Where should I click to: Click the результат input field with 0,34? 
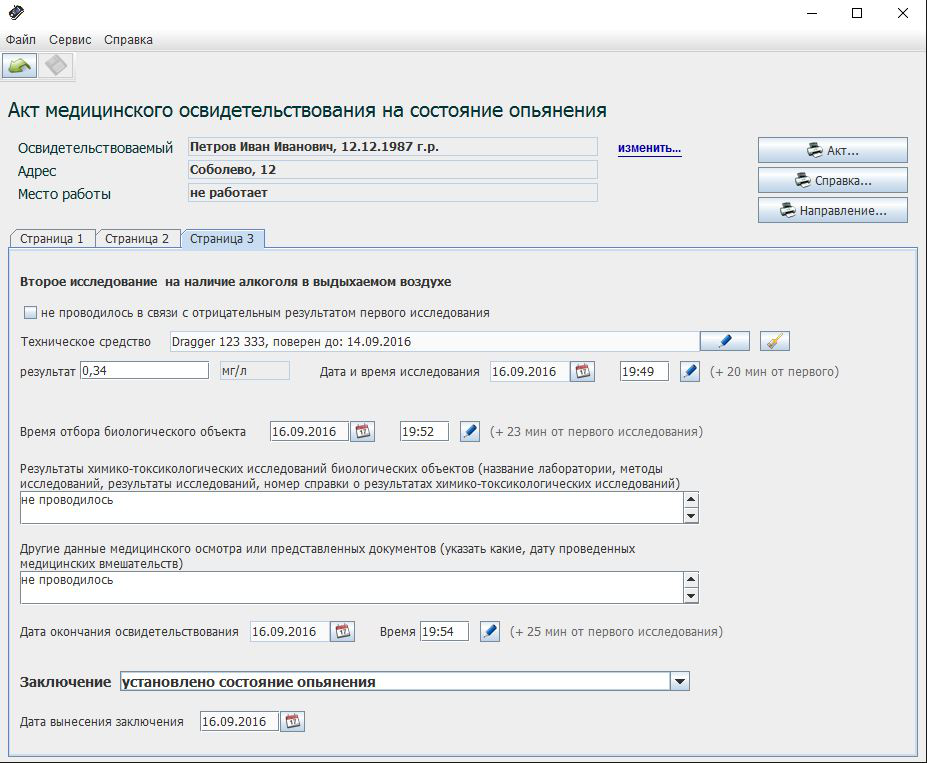click(144, 371)
